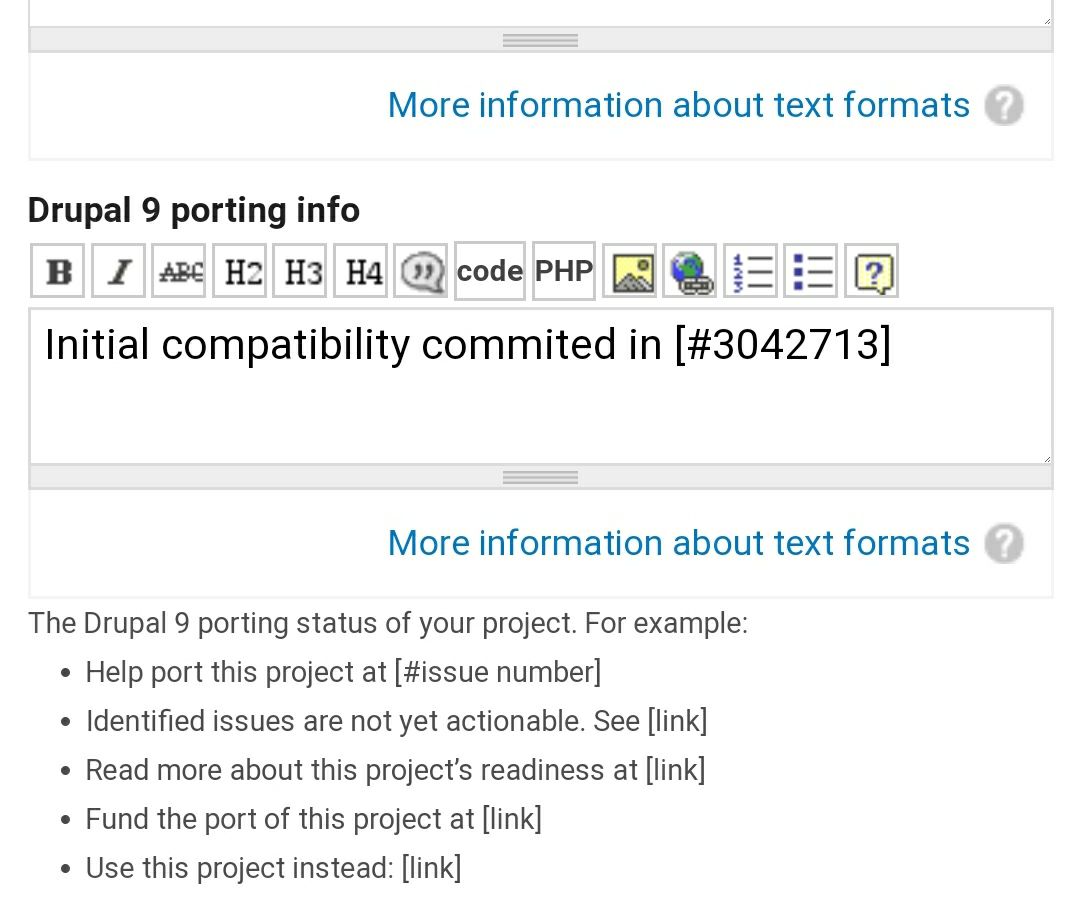1080x898 pixels.
Task: Click the example 'Fund the port of this project at [link]'
Action: [x=313, y=819]
